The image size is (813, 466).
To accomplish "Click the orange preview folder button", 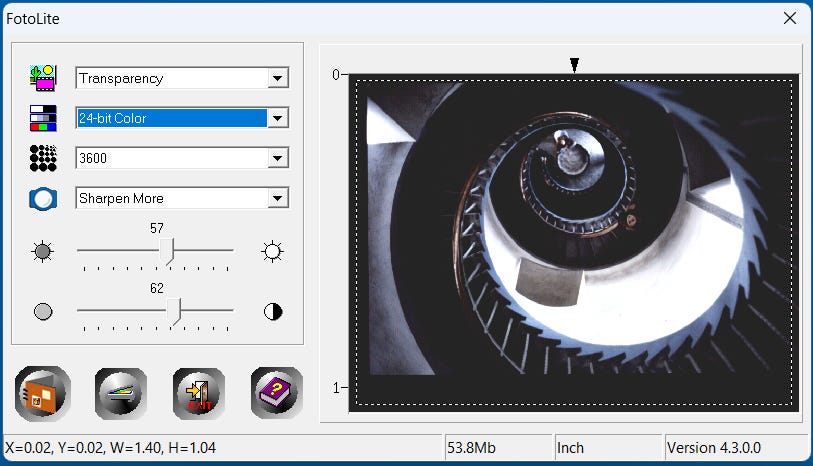I will pyautogui.click(x=43, y=392).
